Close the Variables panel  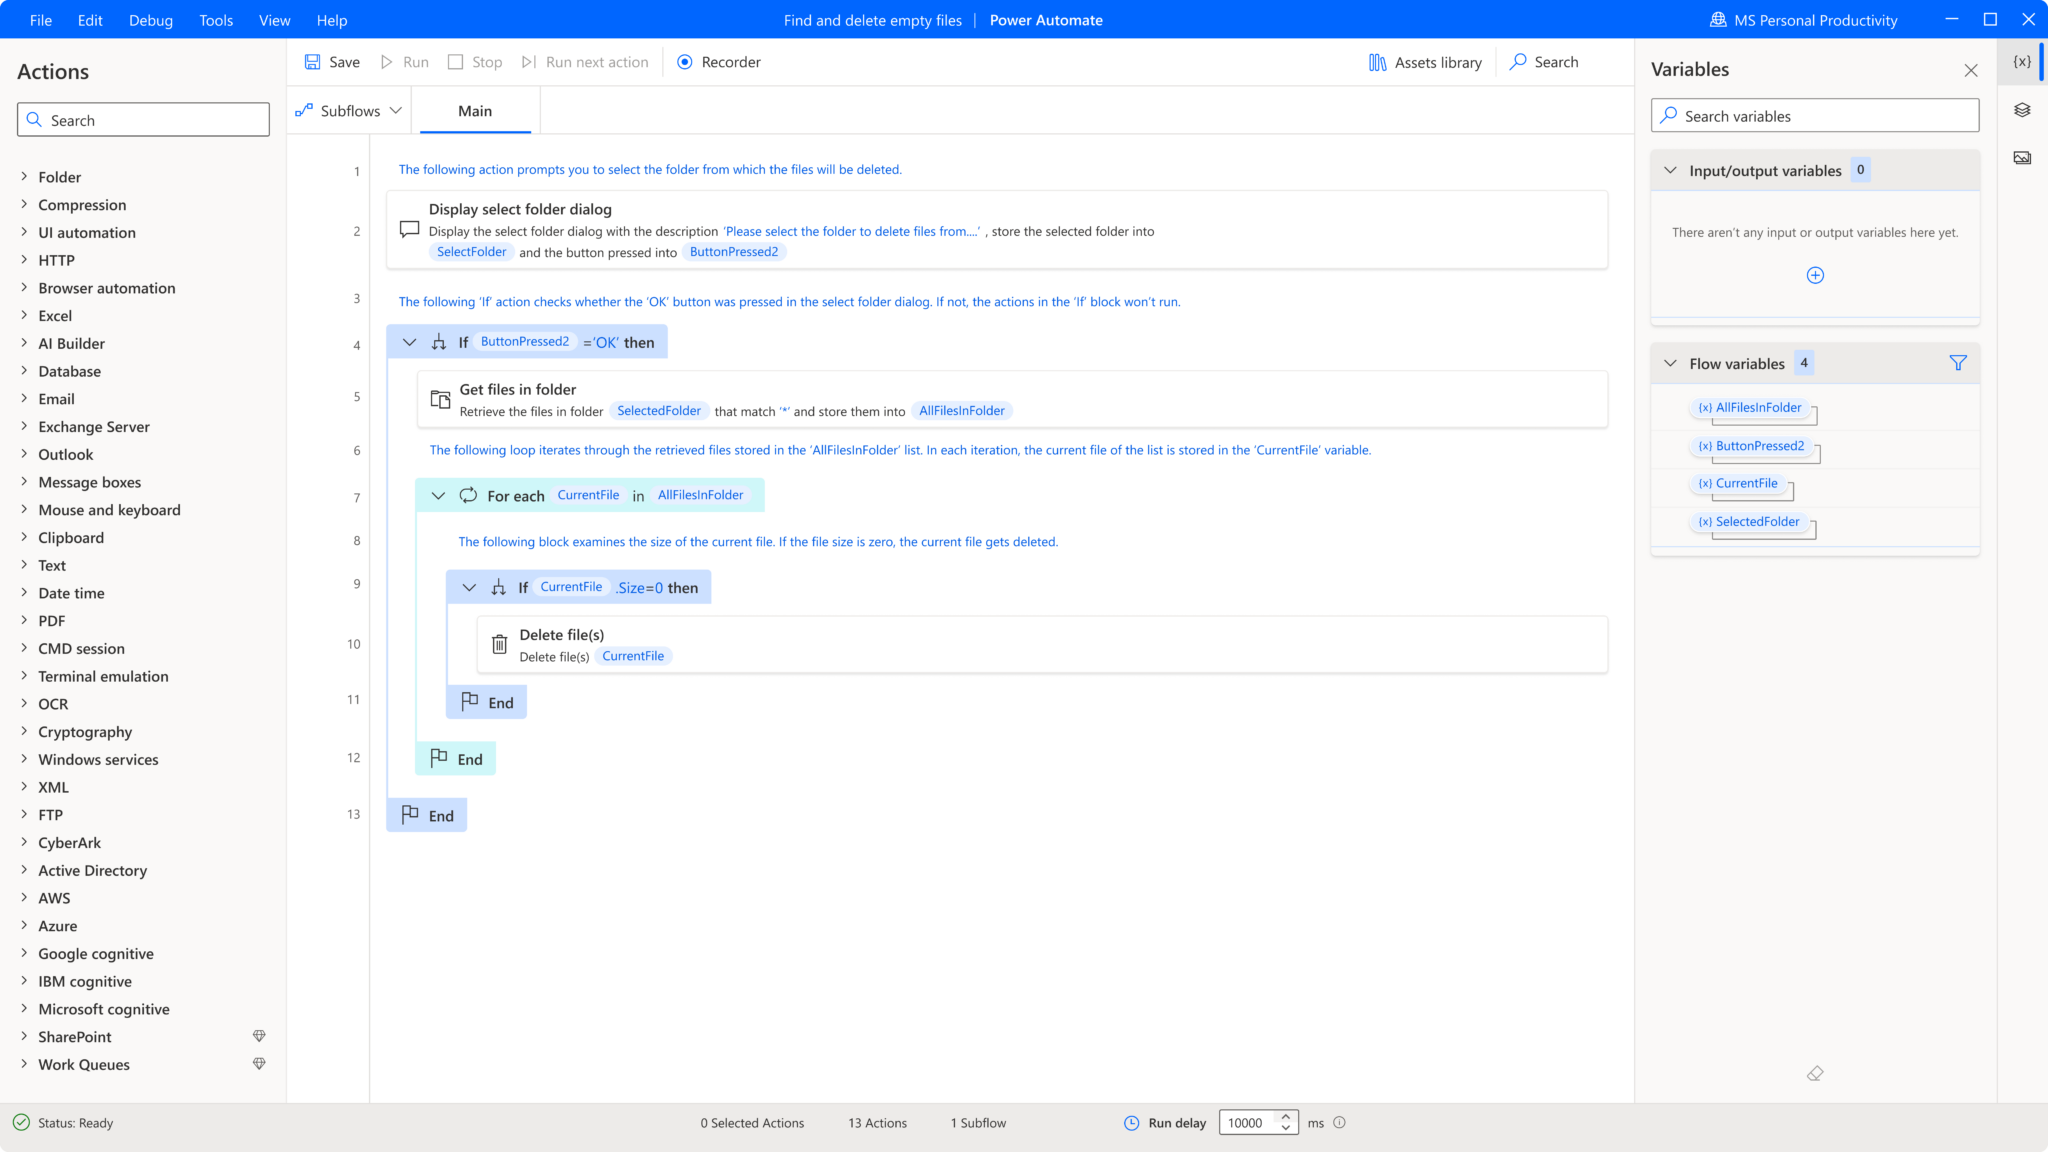pos(1971,70)
